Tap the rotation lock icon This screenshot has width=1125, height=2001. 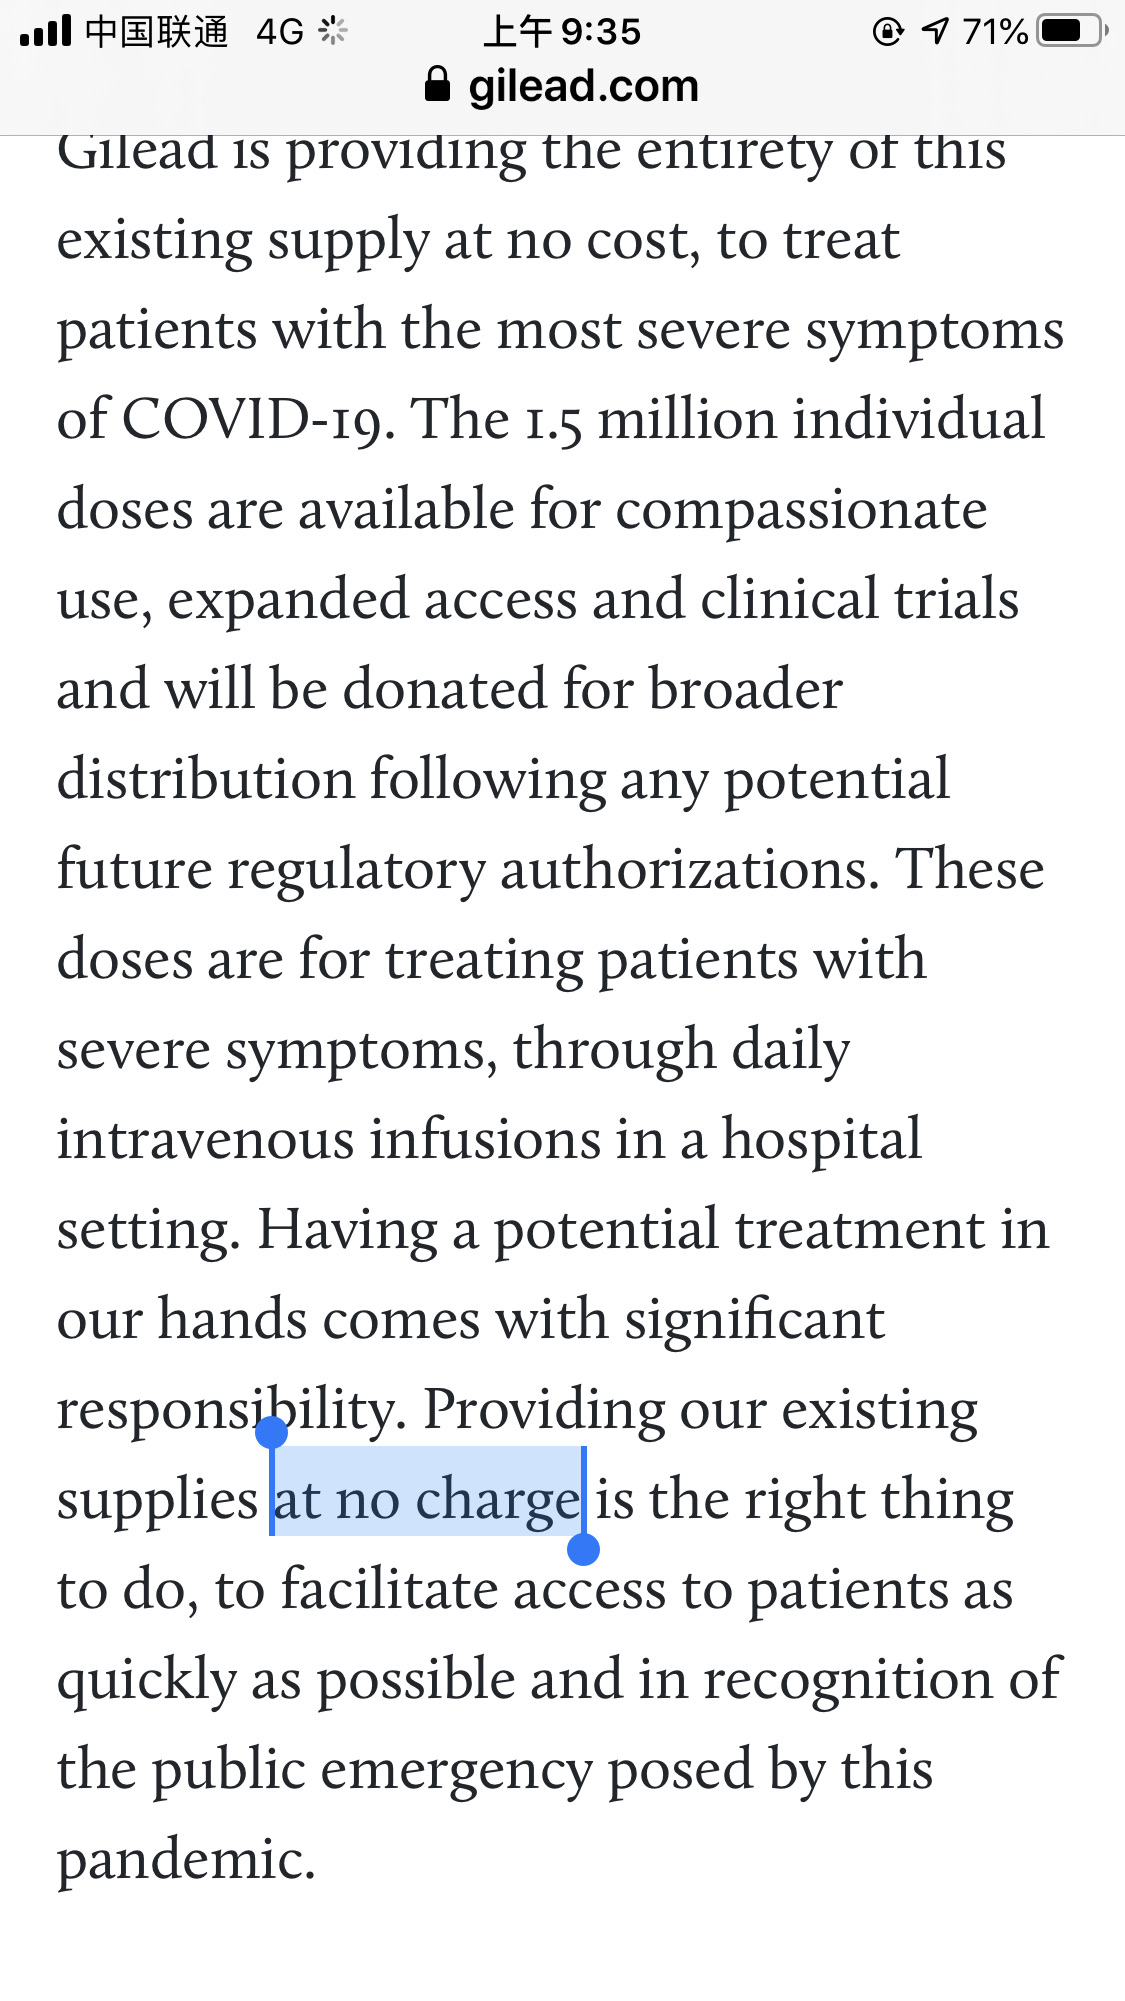point(888,32)
